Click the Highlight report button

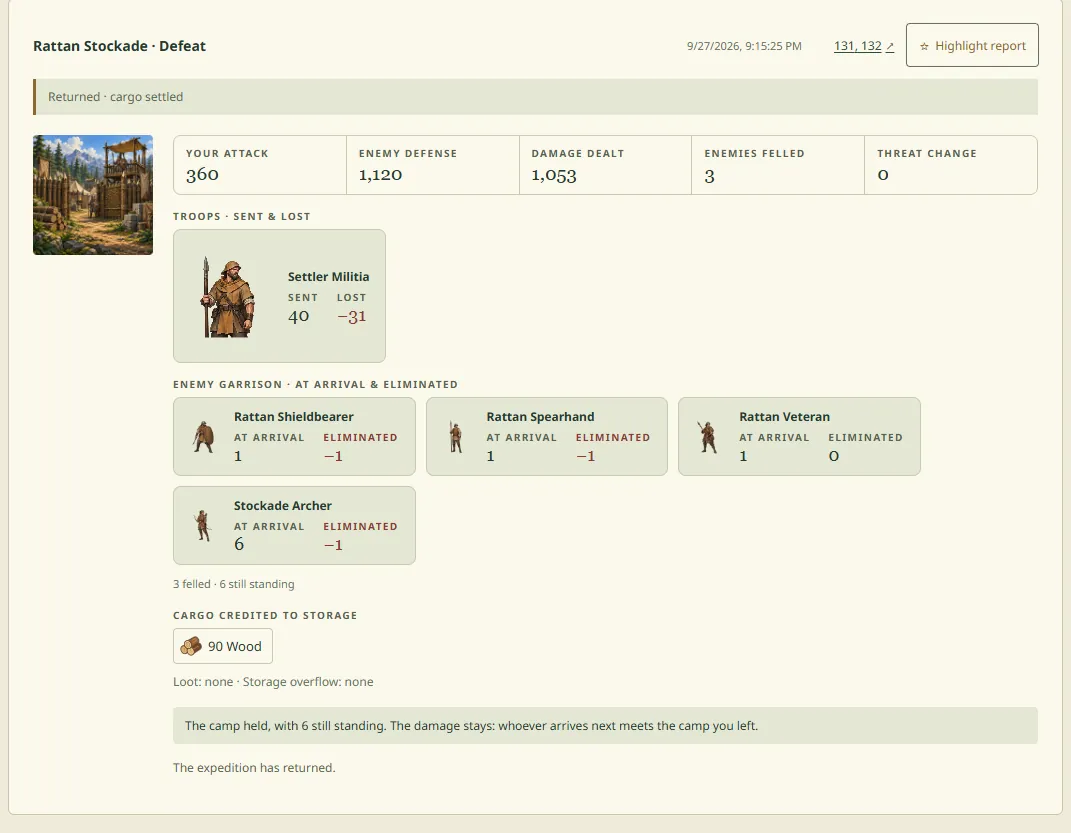click(x=972, y=45)
